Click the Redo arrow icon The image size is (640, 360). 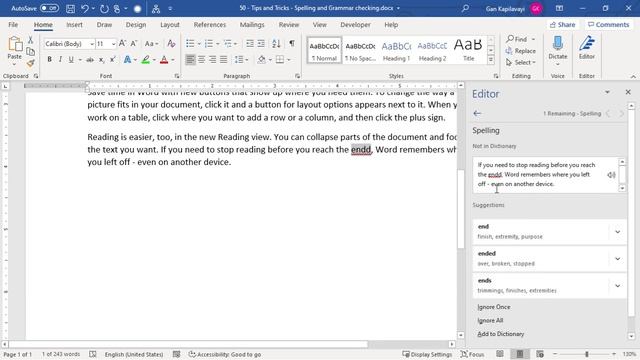tap(104, 8)
